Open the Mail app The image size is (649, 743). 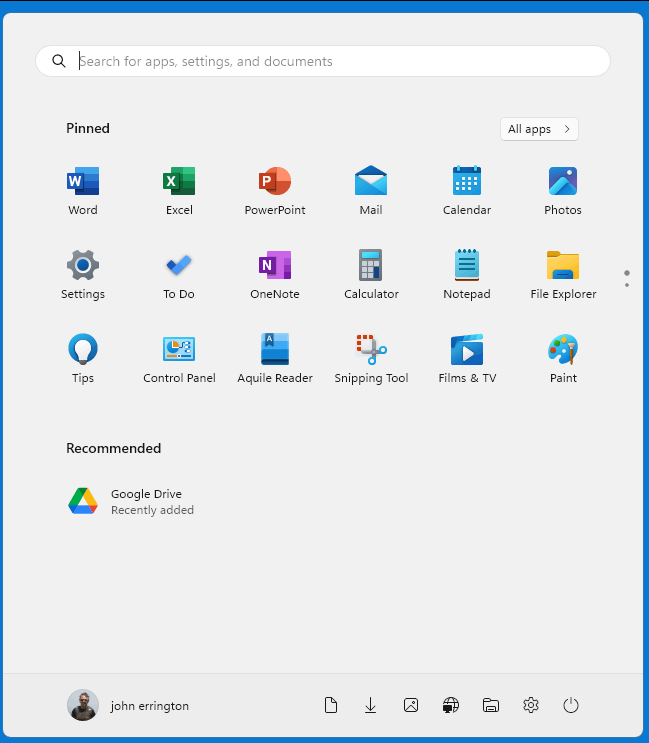(371, 190)
